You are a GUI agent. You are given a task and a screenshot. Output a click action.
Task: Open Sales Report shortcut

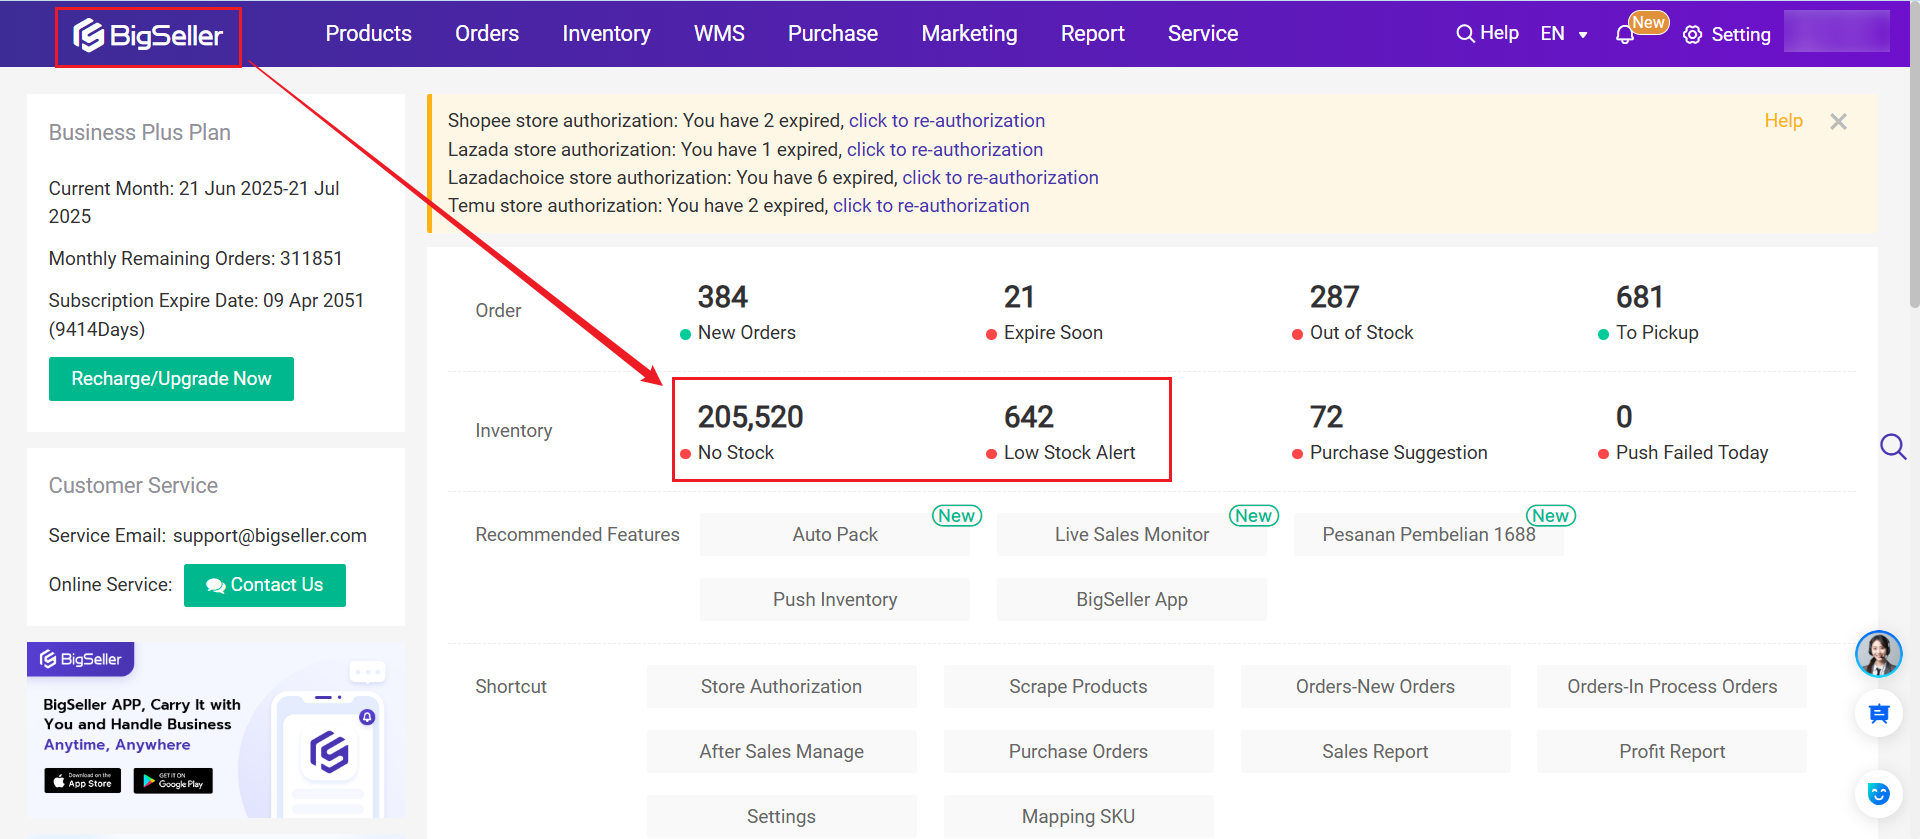click(1376, 752)
